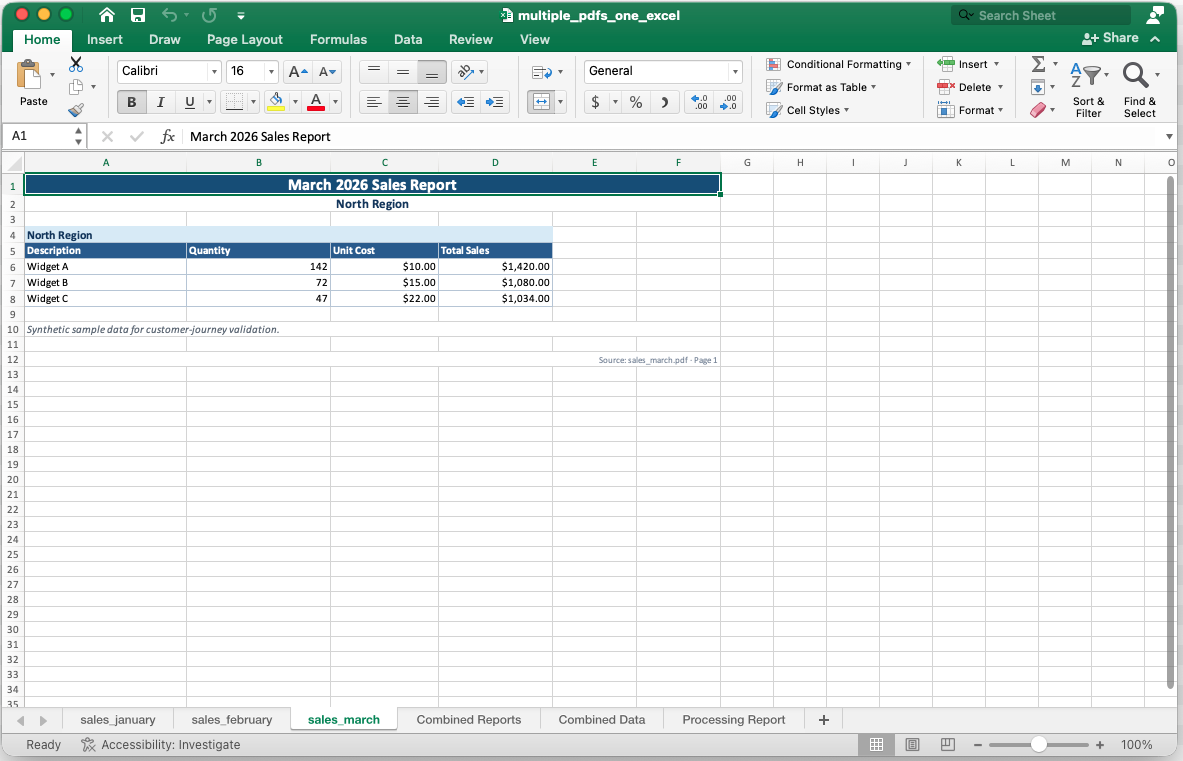Switch to Normal view in status bar

(876, 744)
